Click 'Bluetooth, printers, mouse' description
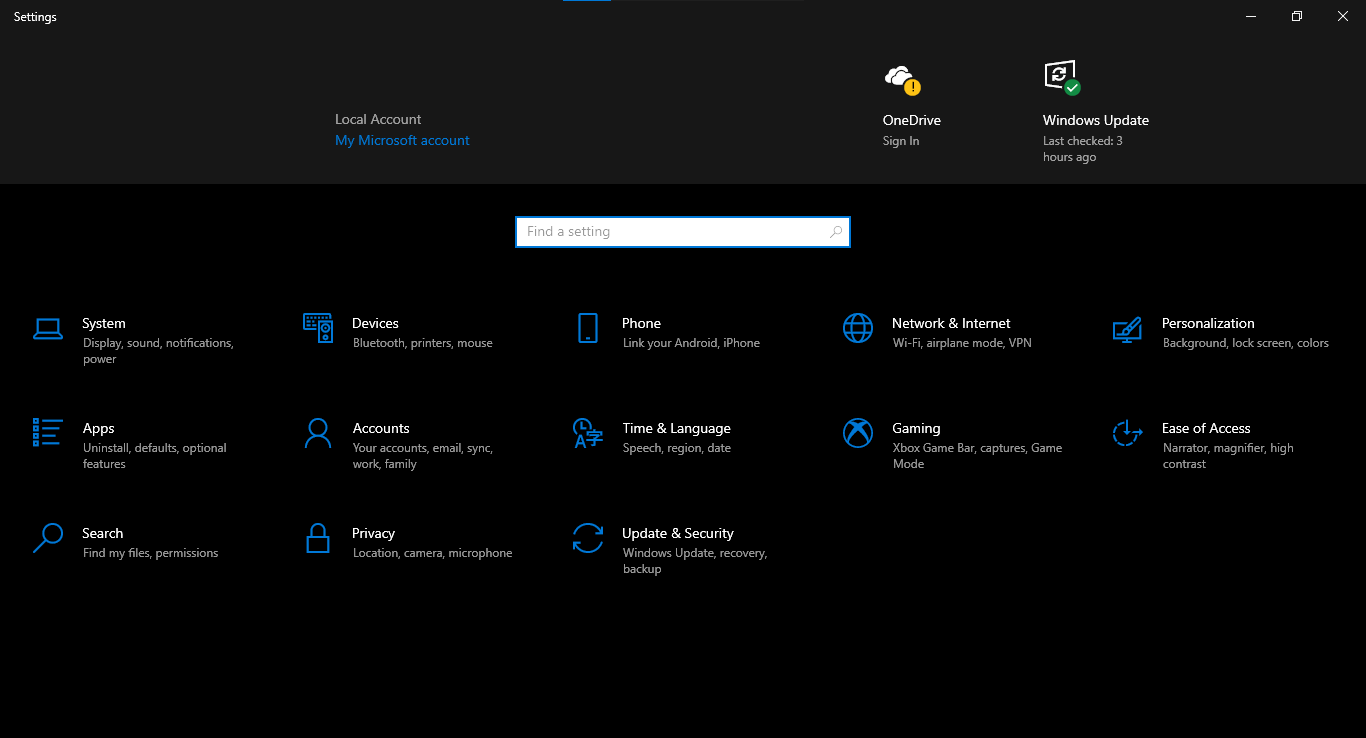This screenshot has width=1366, height=738. 423,343
